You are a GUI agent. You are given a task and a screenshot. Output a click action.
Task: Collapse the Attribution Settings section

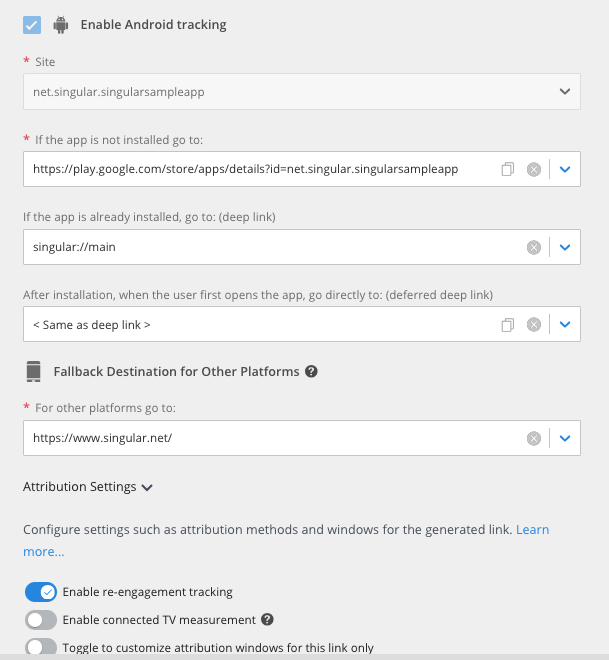coord(88,487)
